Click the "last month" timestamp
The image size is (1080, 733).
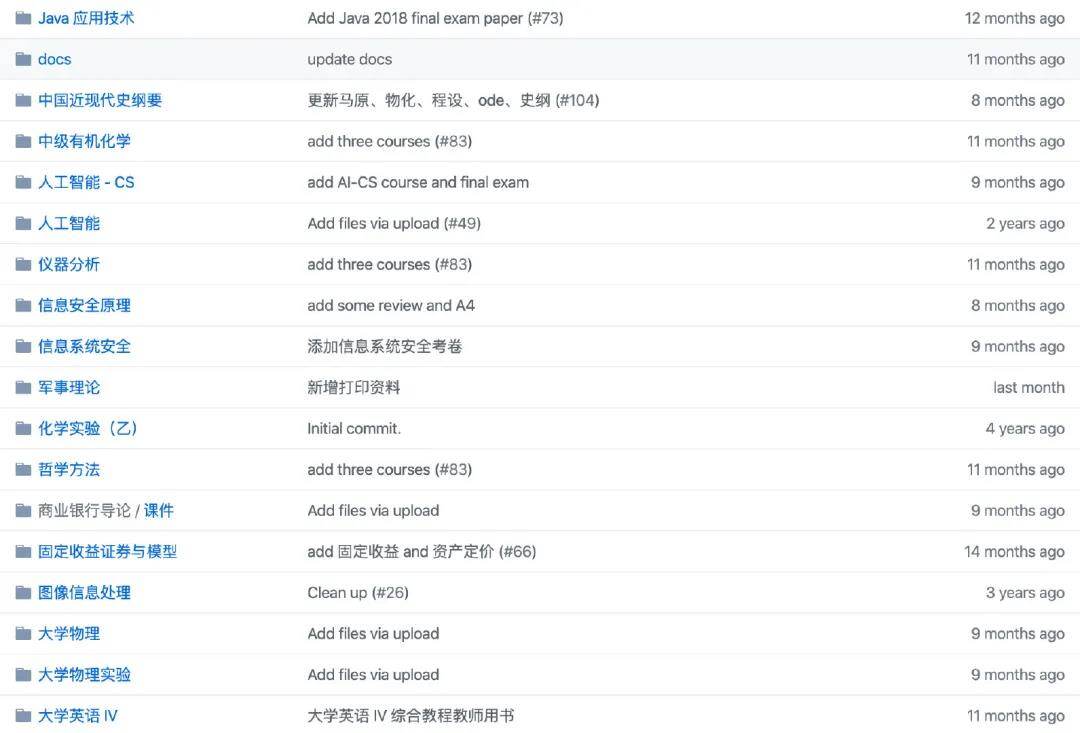coord(1028,387)
